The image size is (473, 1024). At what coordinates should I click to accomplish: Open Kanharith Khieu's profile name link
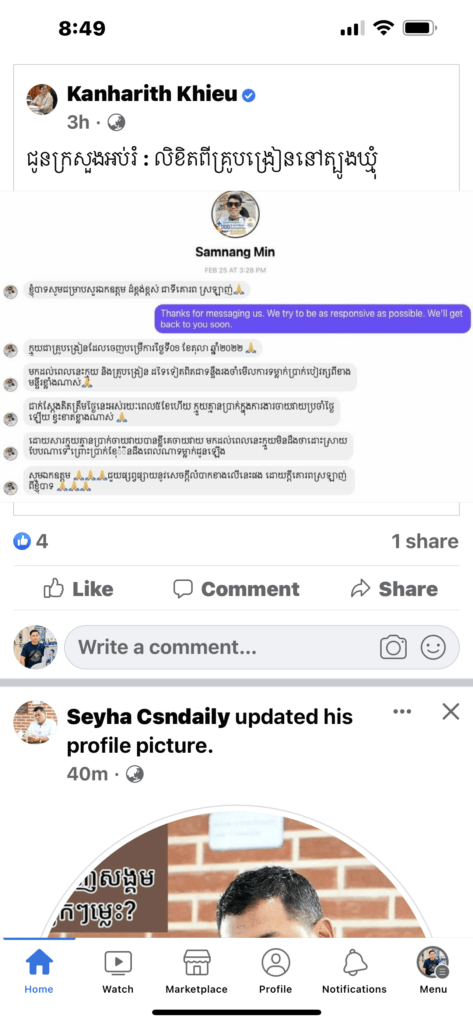152,95
